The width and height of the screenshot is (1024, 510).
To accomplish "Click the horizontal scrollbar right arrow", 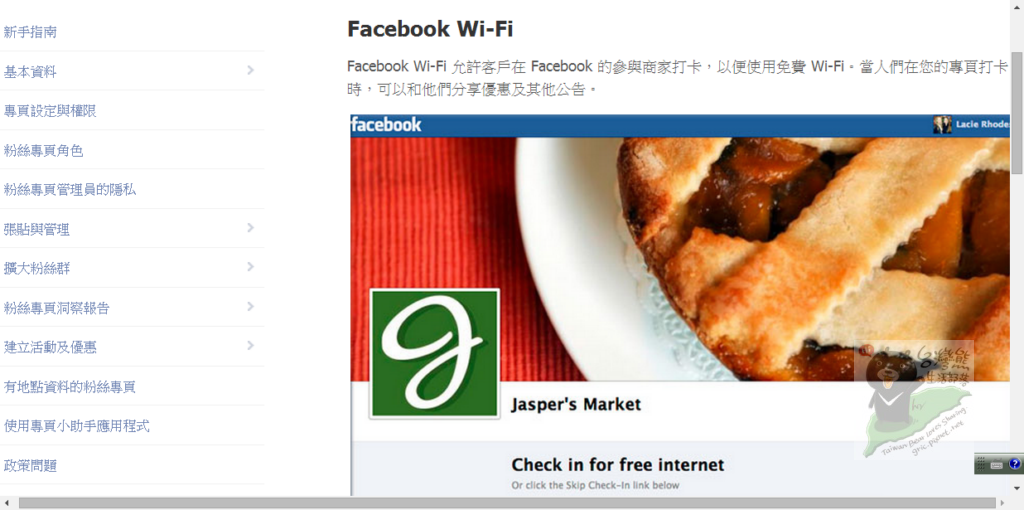I will pyautogui.click(x=1004, y=503).
